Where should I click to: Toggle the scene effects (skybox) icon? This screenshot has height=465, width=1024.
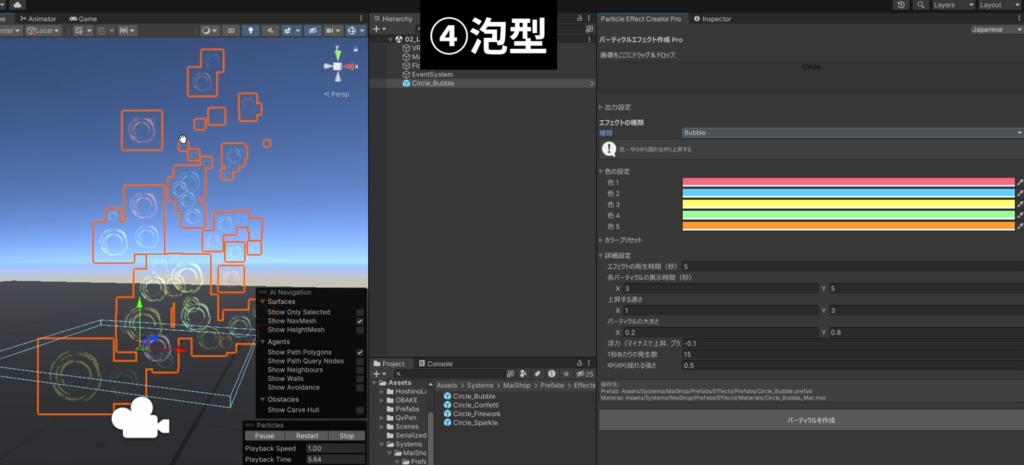[x=287, y=31]
